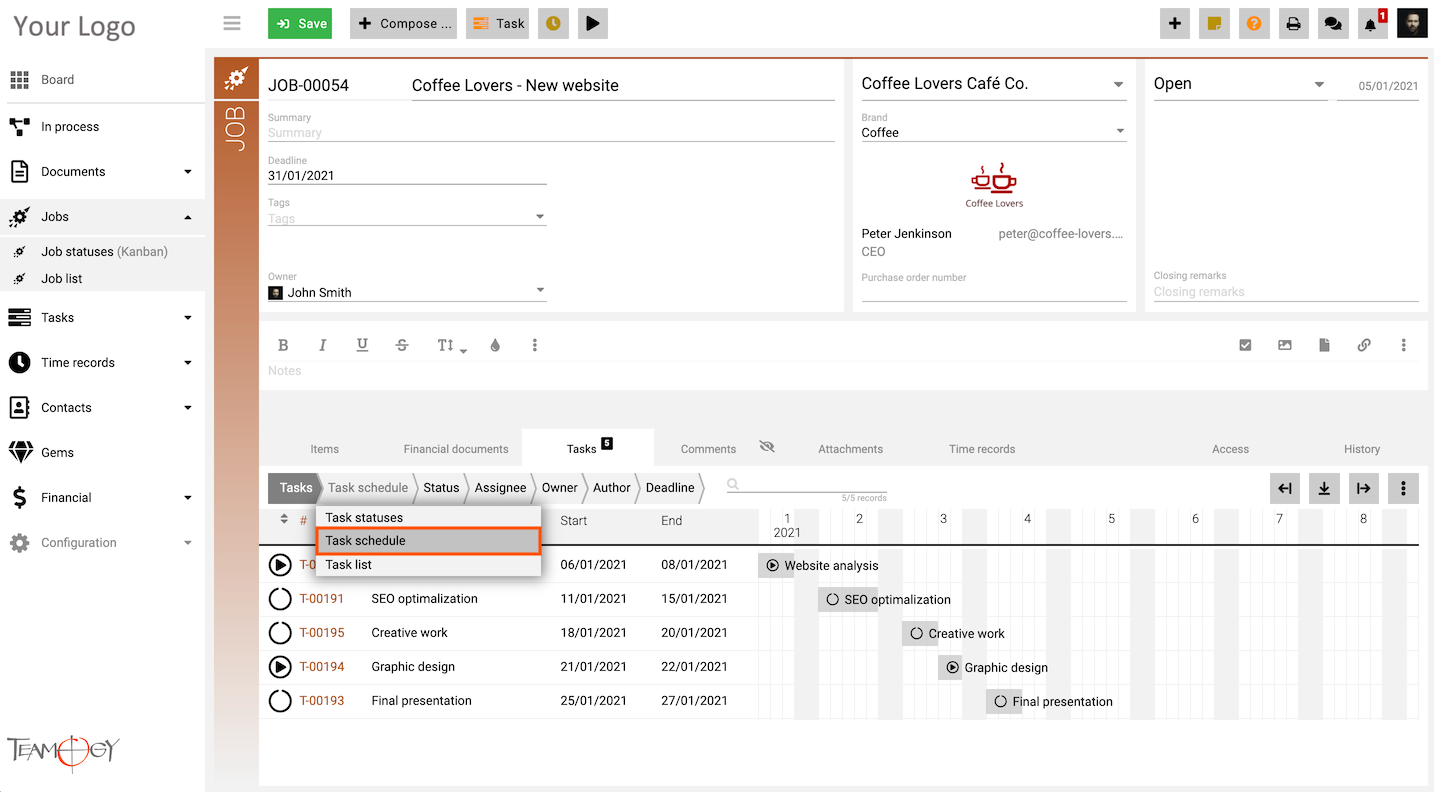Image resolution: width=1434 pixels, height=792 pixels.
Task: Open the orange help question icon
Action: pos(1254,23)
